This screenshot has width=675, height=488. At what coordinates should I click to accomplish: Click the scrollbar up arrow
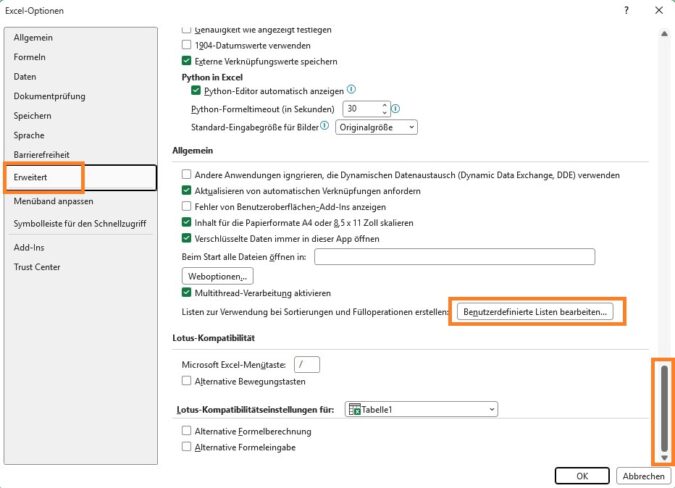(662, 33)
